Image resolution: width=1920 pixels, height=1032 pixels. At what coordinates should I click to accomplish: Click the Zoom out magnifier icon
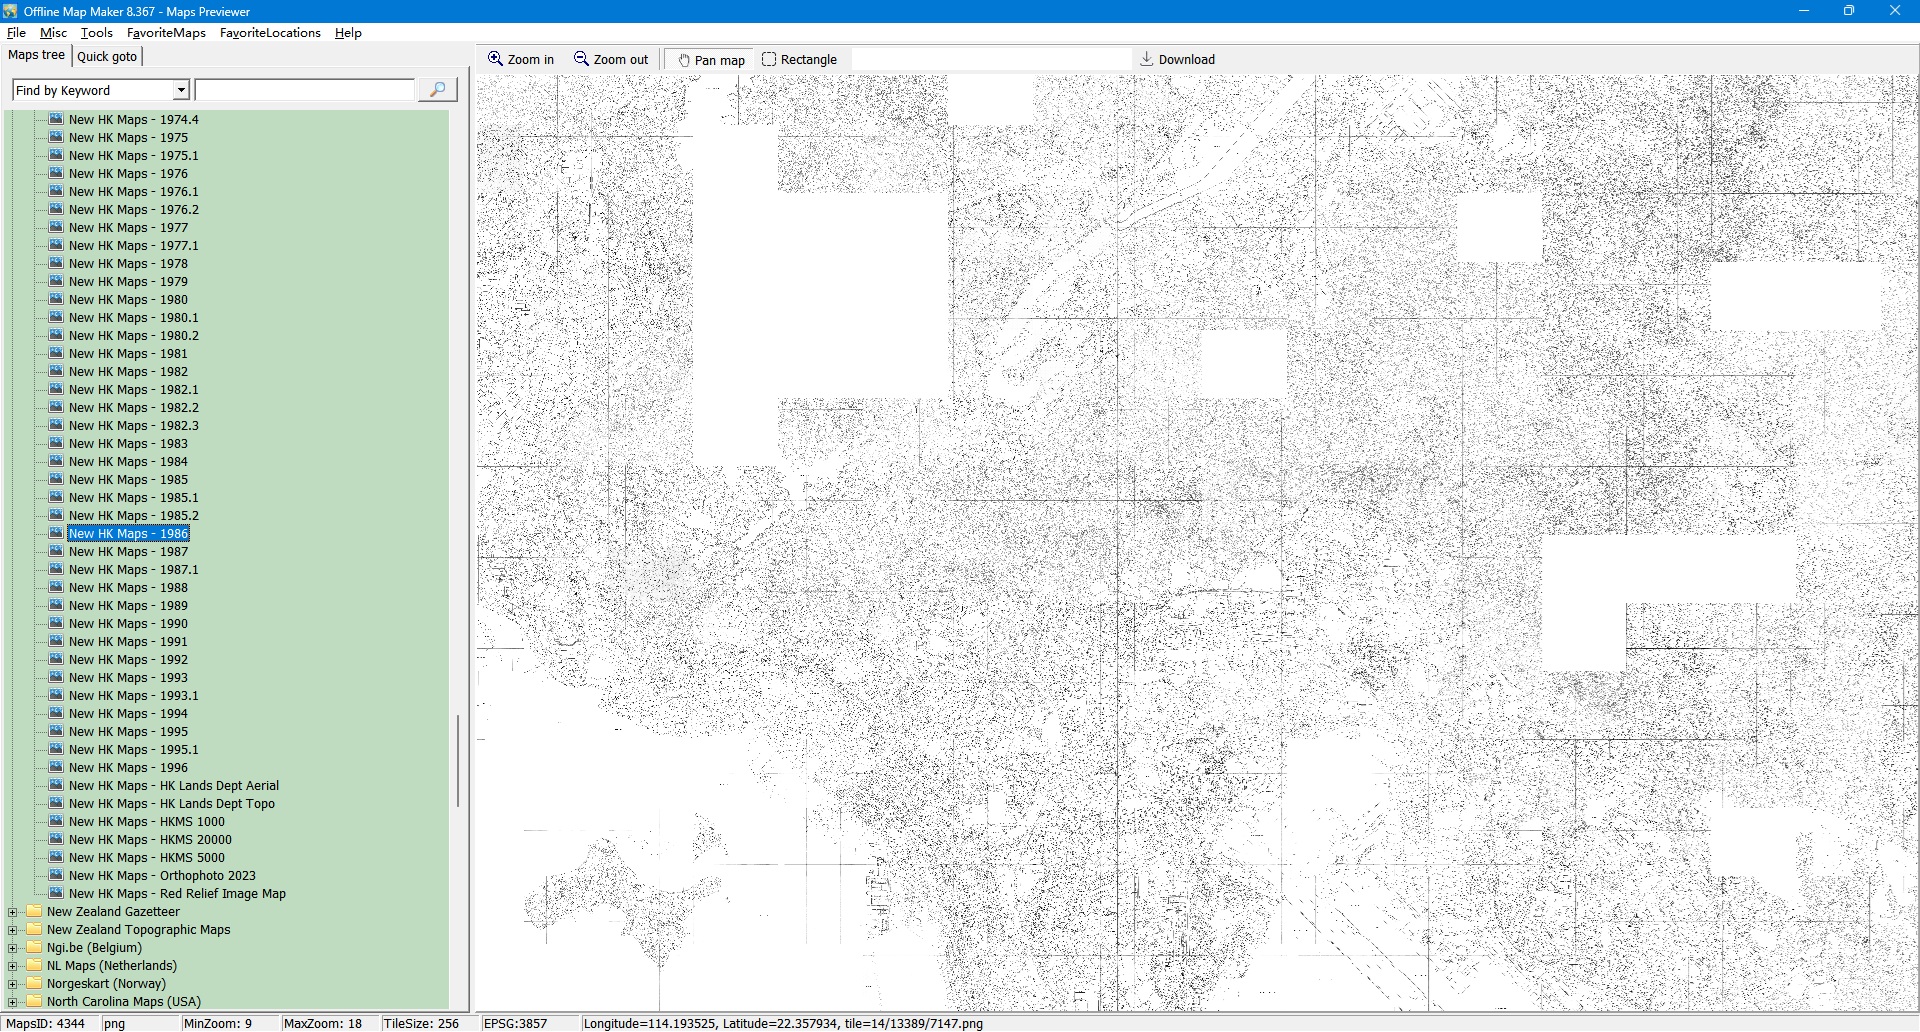point(581,59)
